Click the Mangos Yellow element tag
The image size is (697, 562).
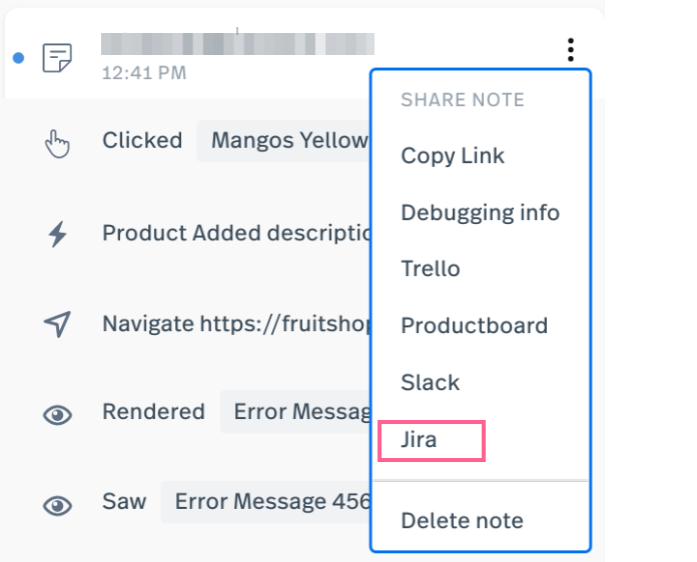(x=284, y=140)
